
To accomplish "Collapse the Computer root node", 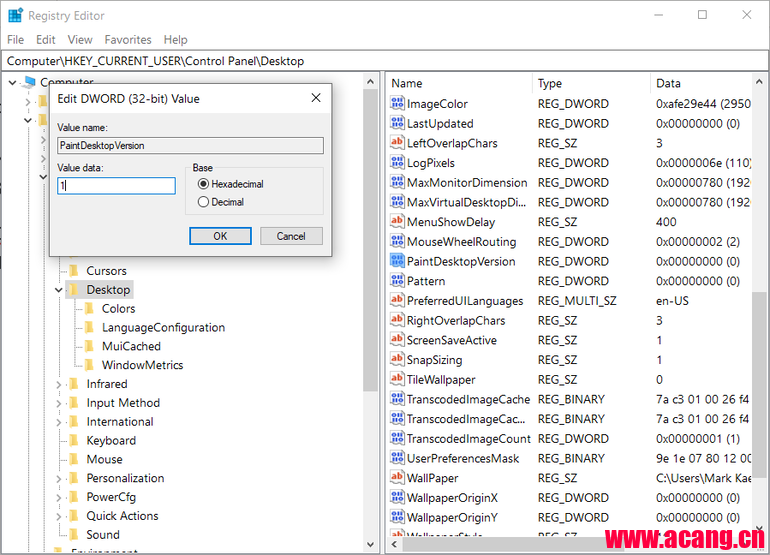I will (12, 83).
